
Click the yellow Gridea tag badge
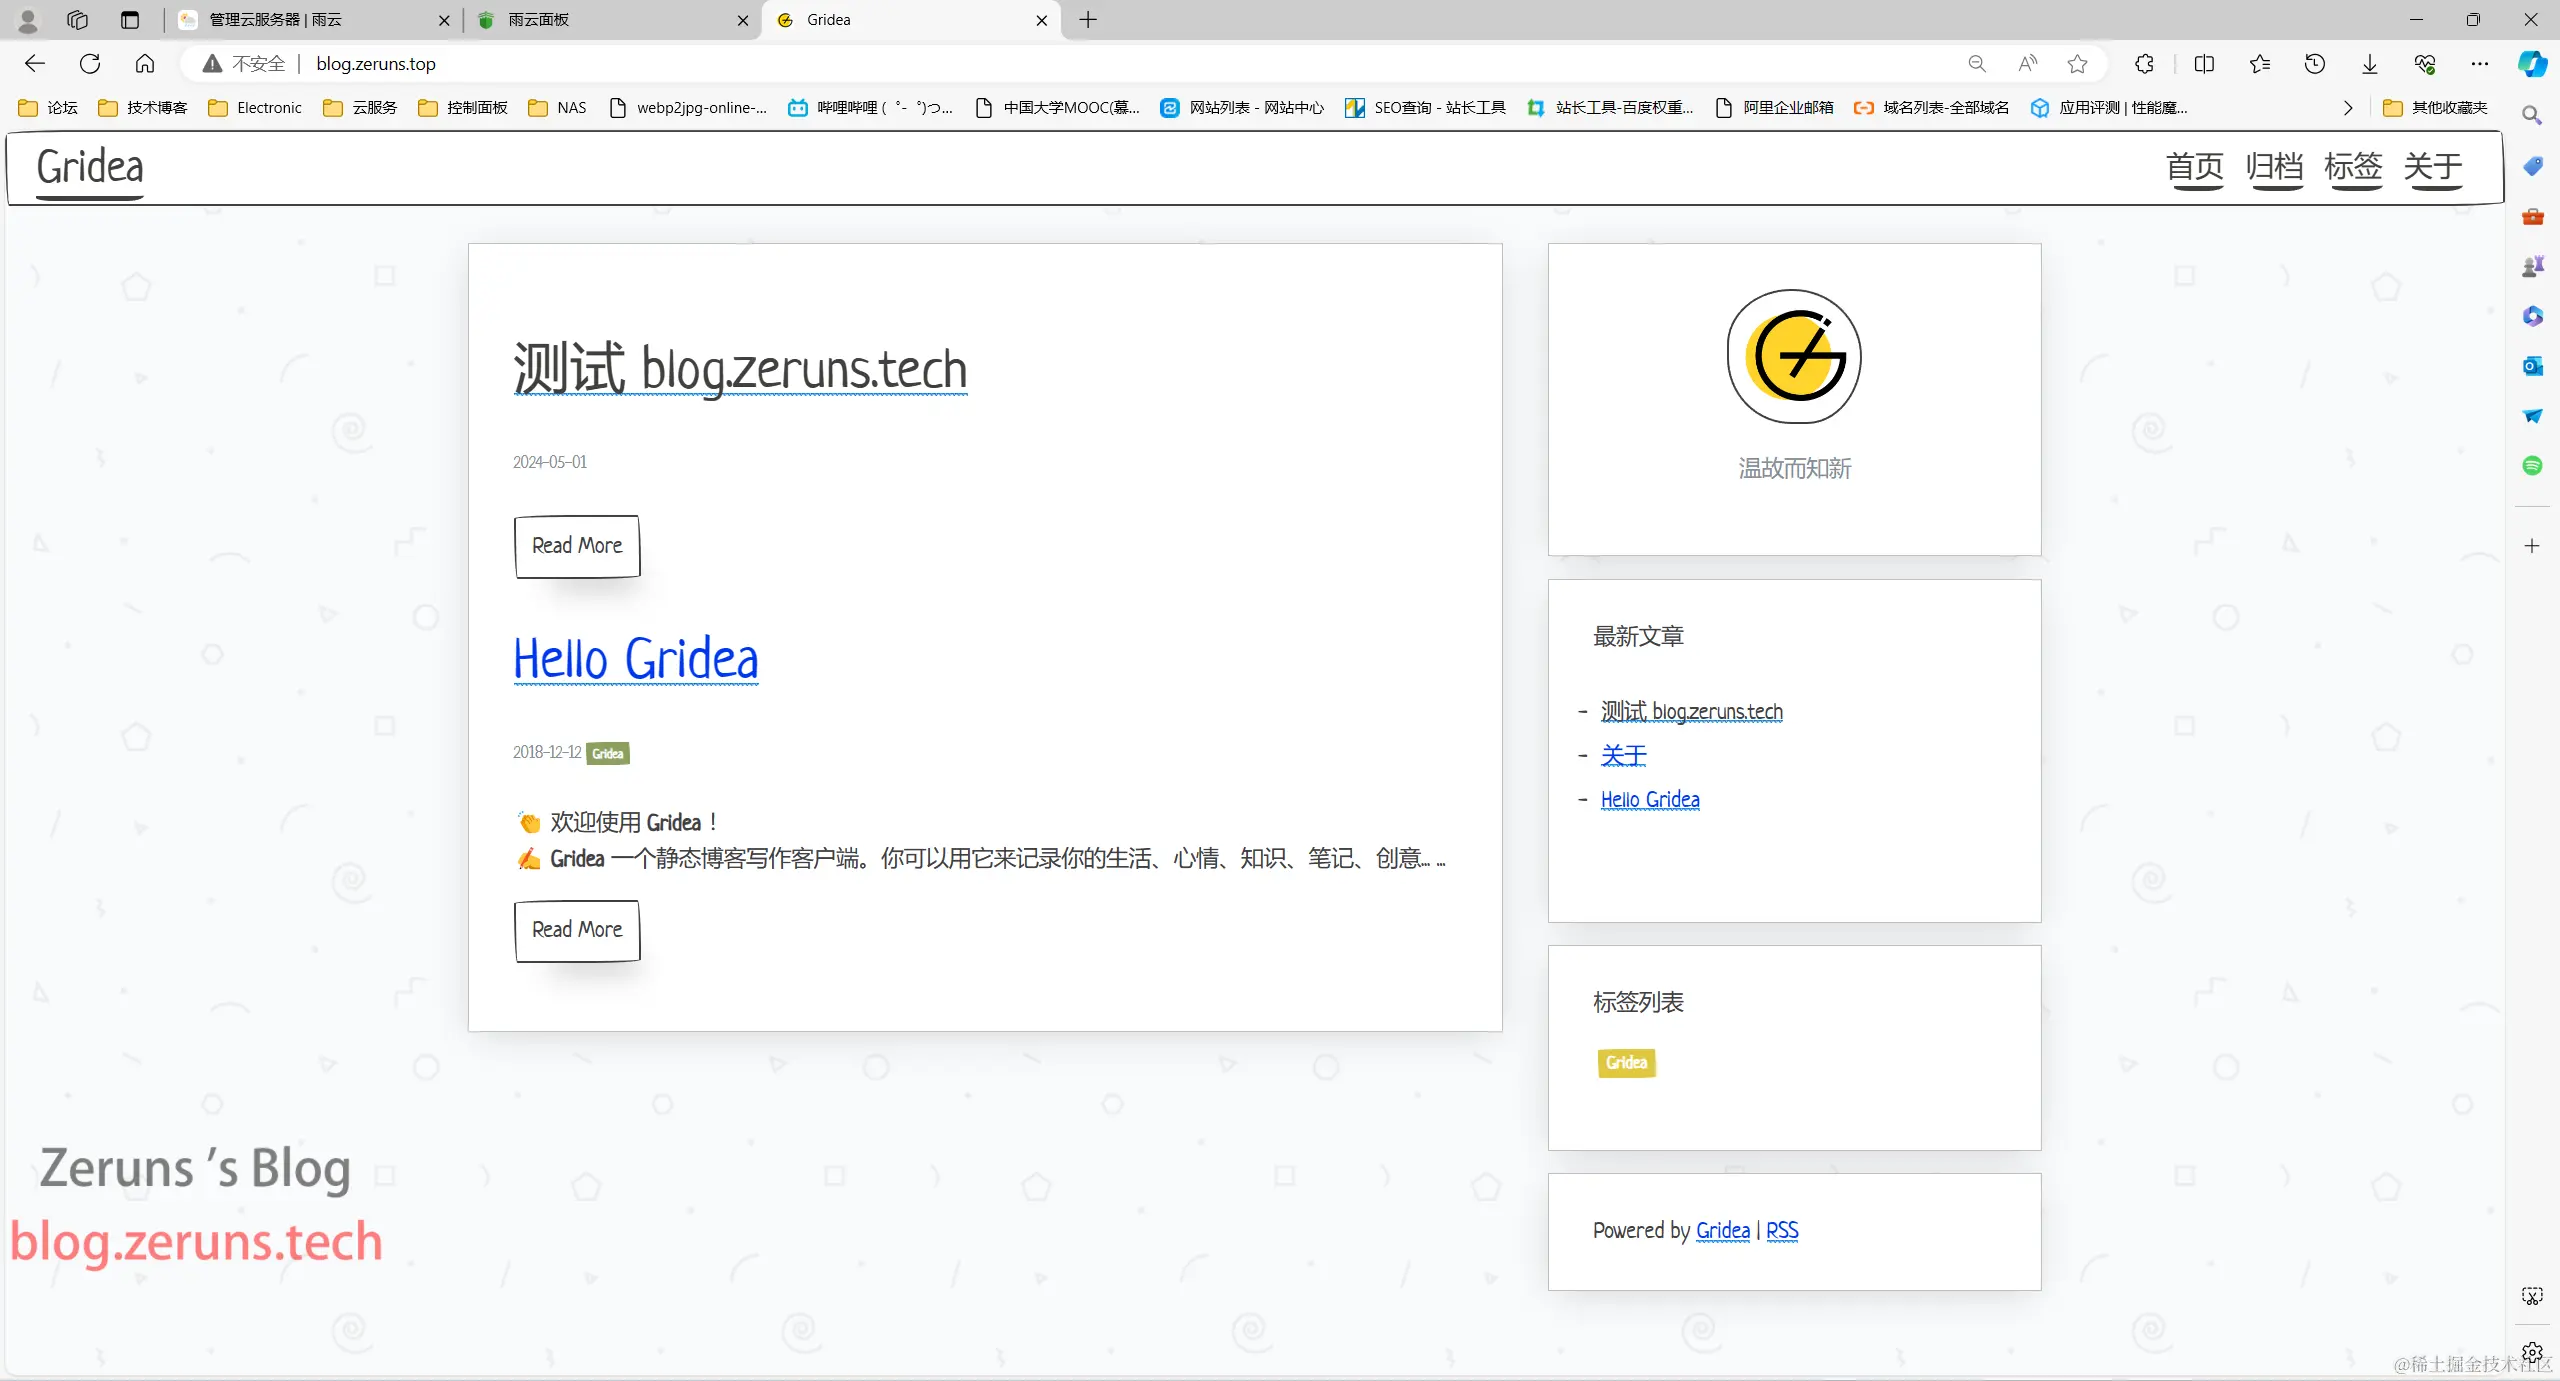point(1626,1062)
